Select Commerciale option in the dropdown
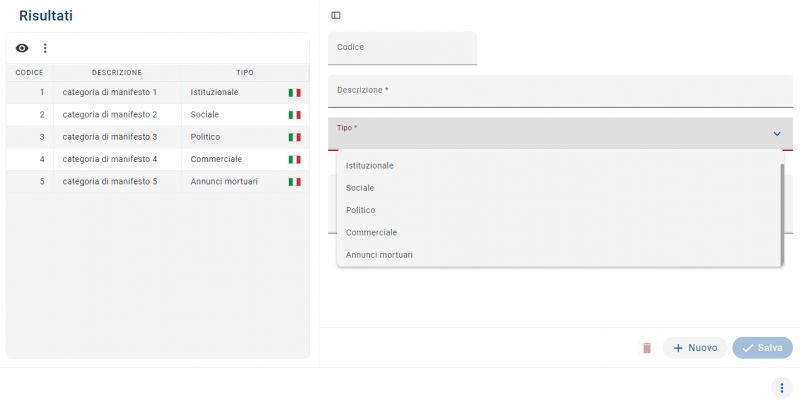800x405 pixels. click(x=371, y=232)
